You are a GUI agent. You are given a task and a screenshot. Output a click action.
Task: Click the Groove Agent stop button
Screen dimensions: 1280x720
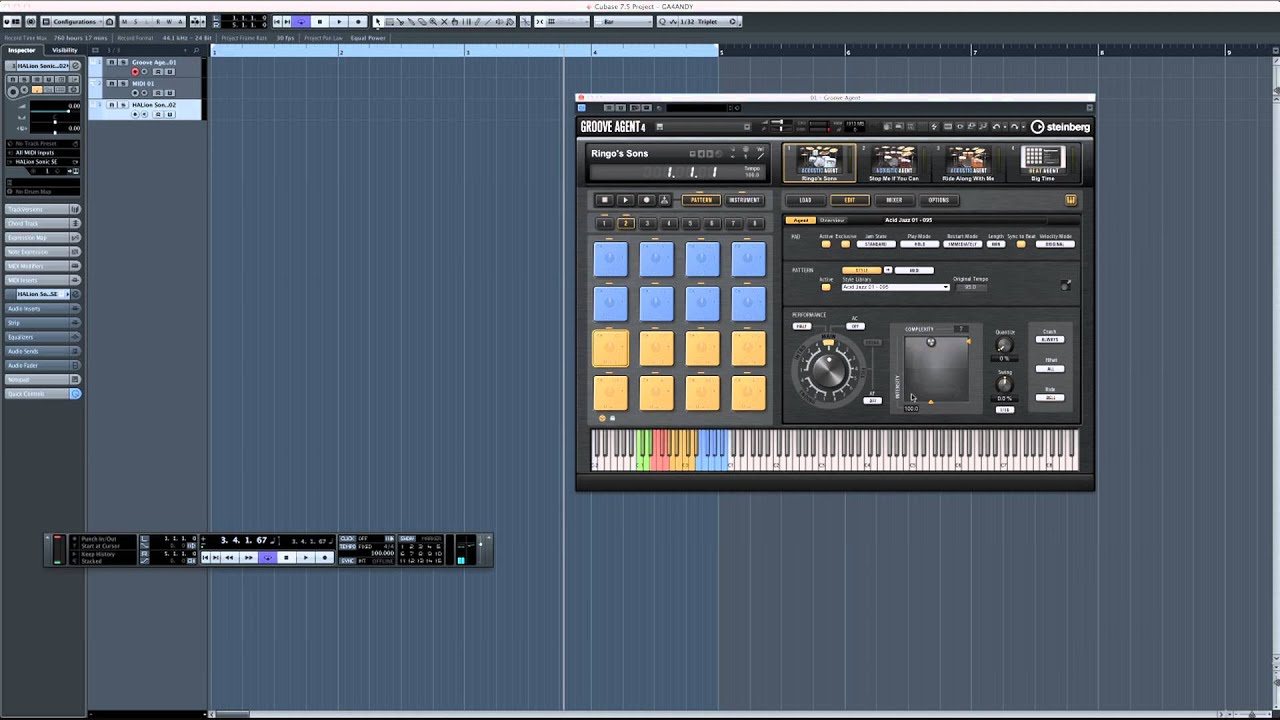click(x=604, y=200)
